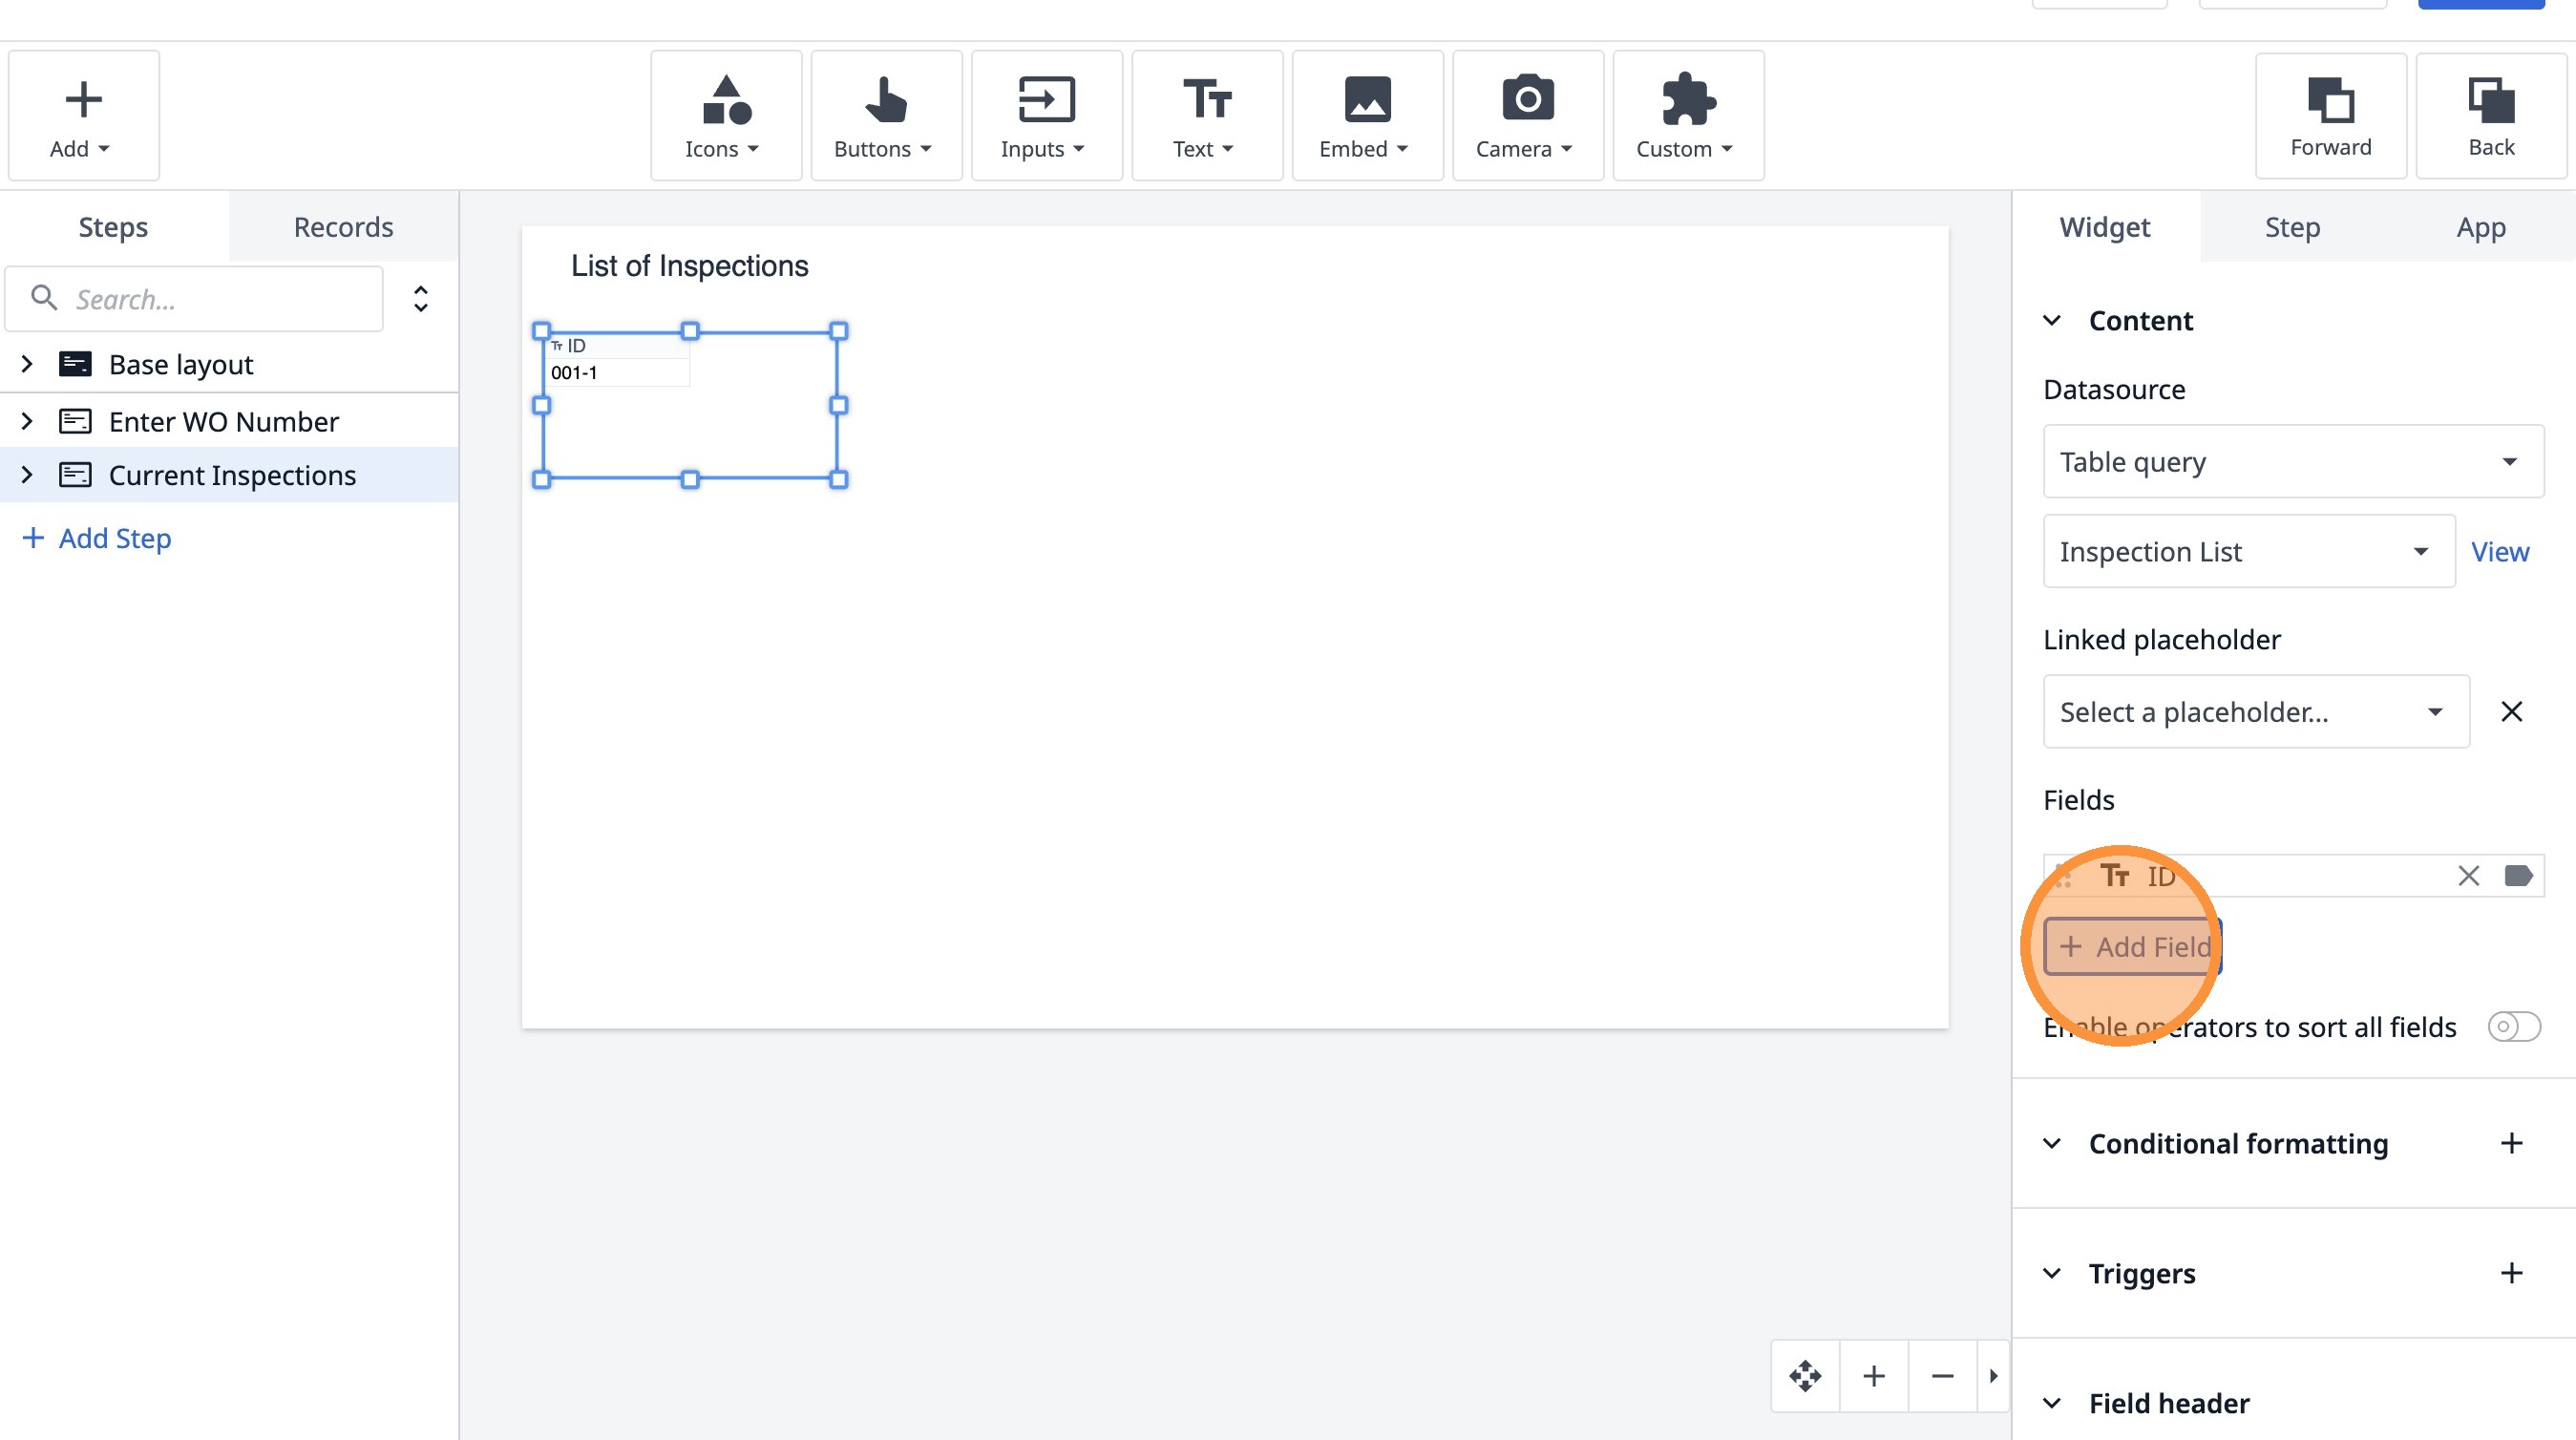Remove the ID field from list

pyautogui.click(x=2468, y=876)
